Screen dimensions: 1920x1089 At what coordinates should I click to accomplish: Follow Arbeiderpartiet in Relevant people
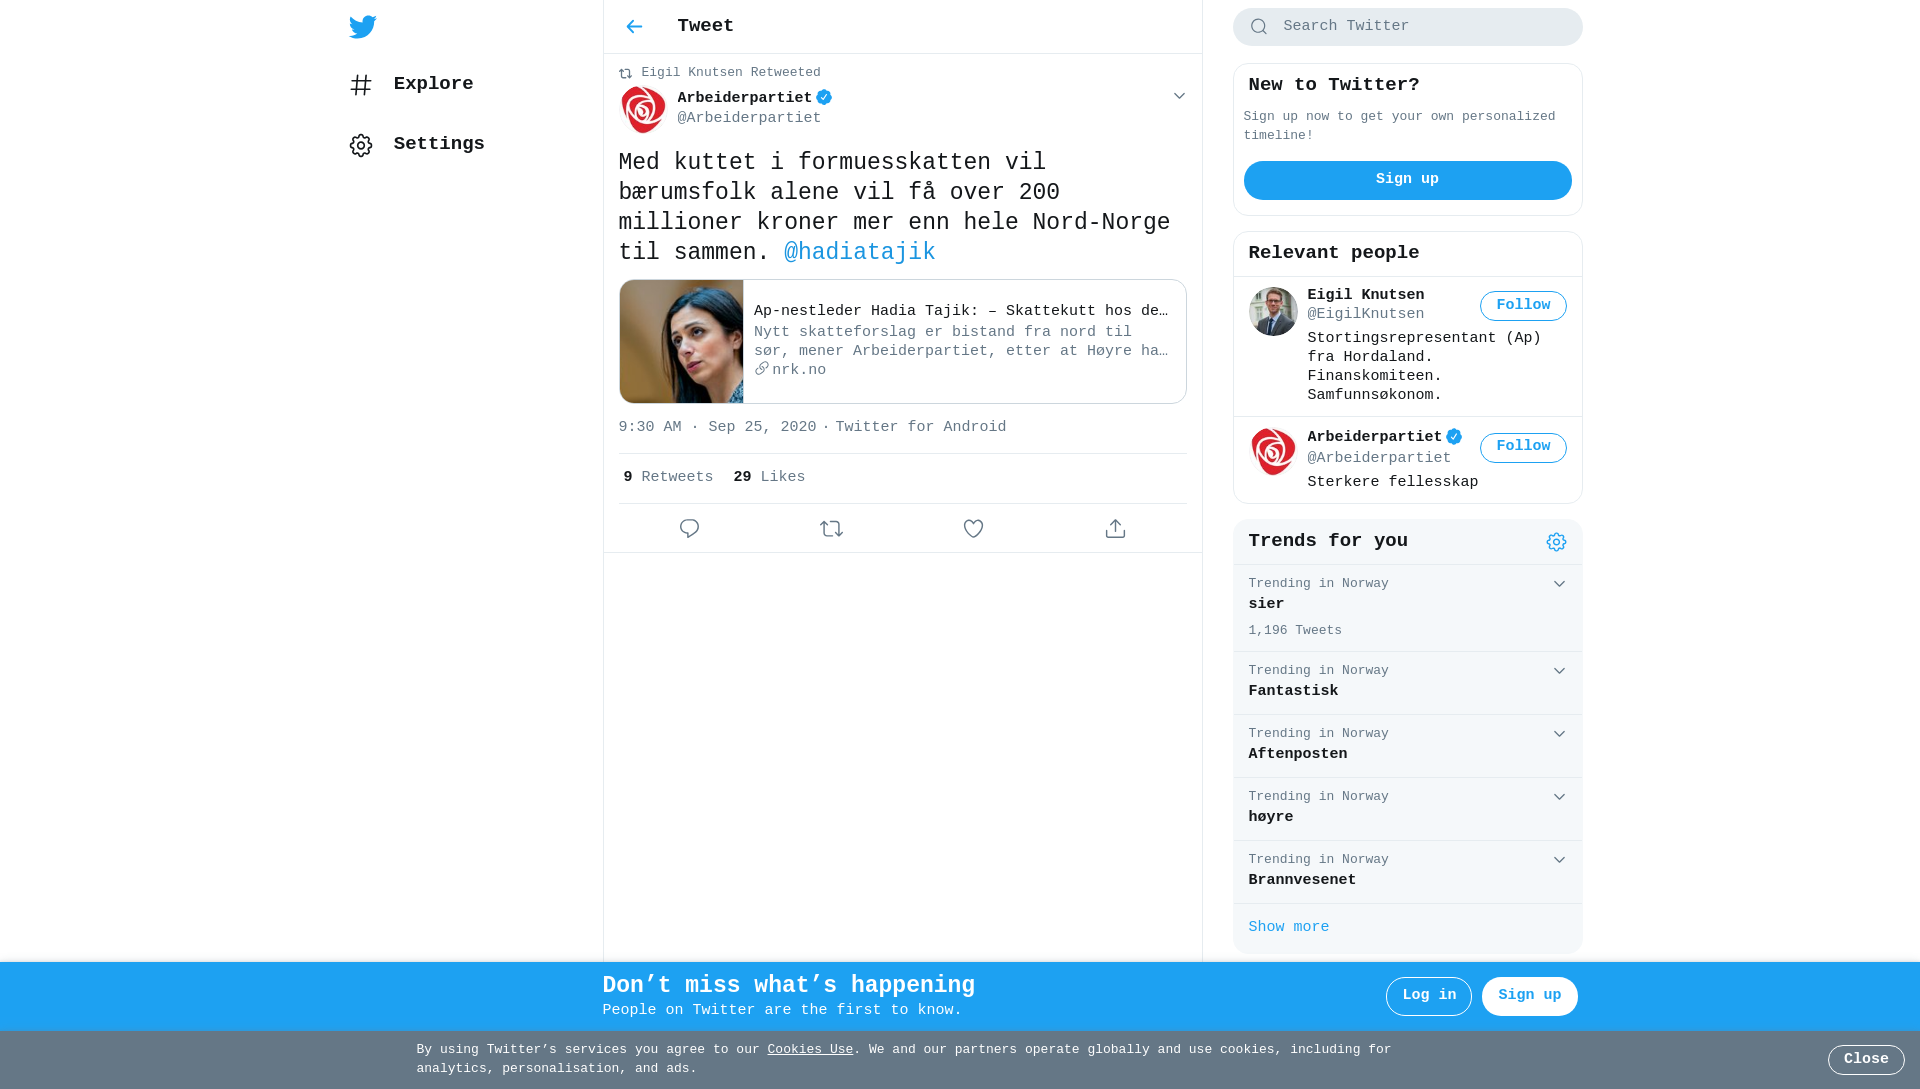1523,447
